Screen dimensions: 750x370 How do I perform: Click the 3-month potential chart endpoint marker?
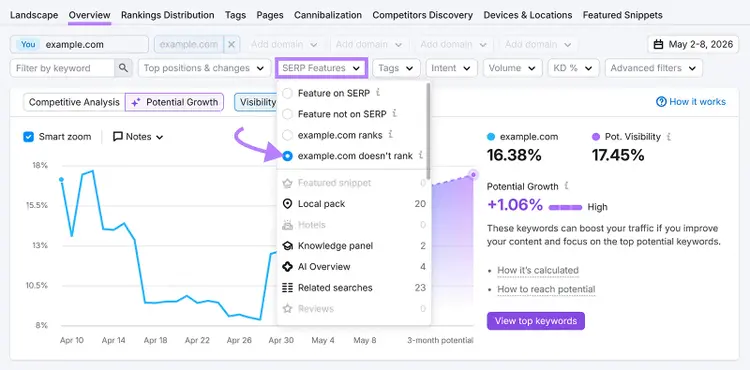[x=474, y=174]
